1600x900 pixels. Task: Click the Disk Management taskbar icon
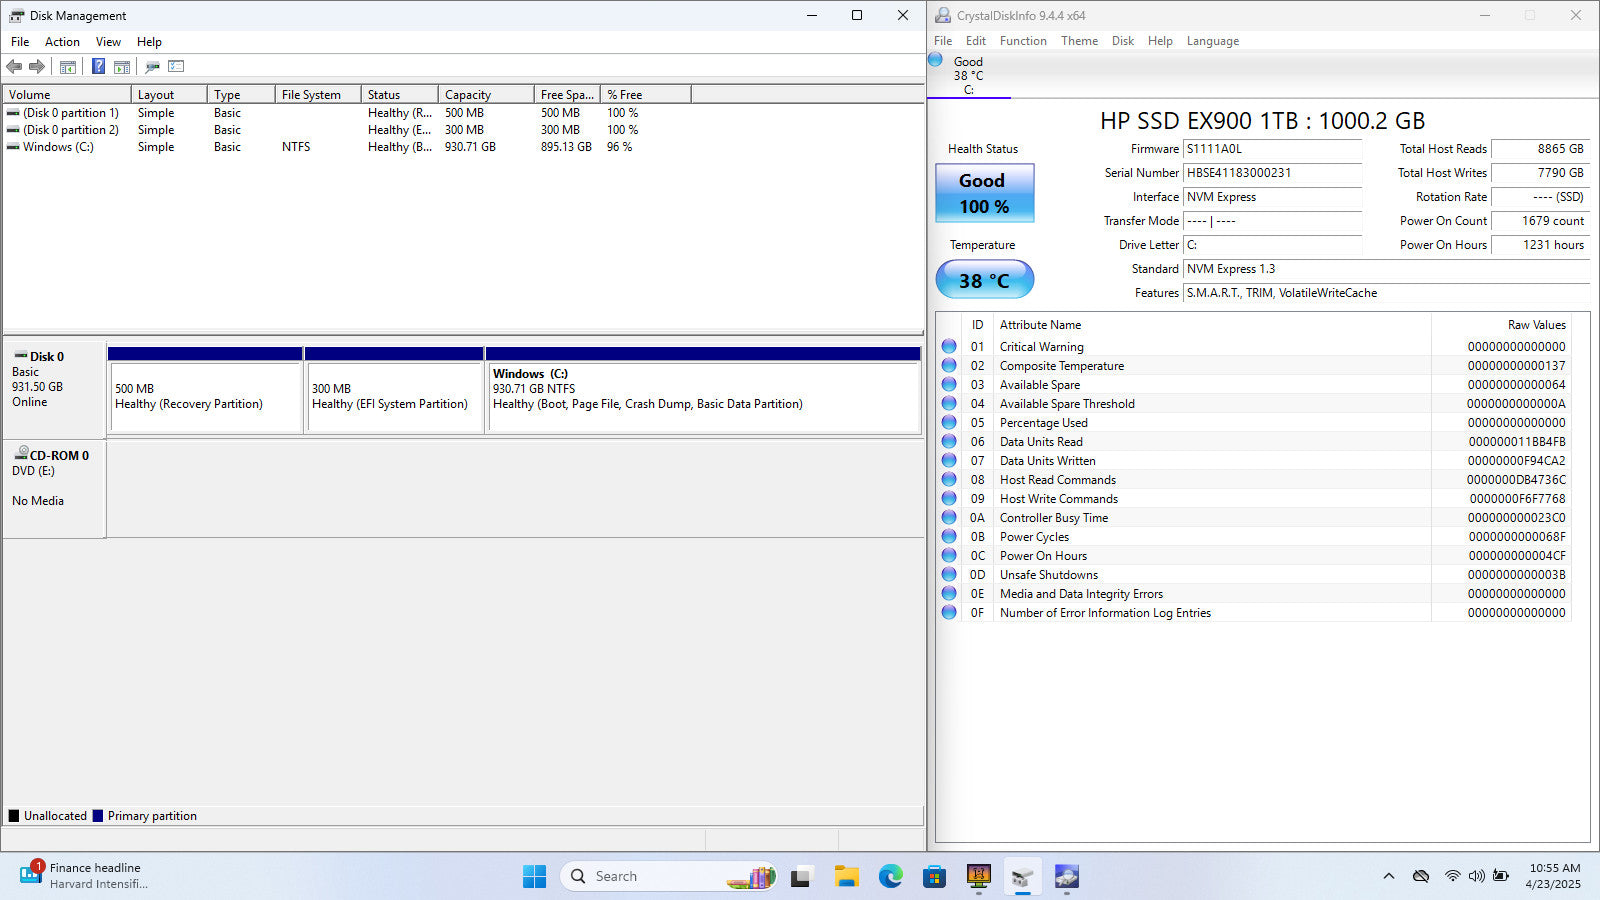[x=1022, y=877]
